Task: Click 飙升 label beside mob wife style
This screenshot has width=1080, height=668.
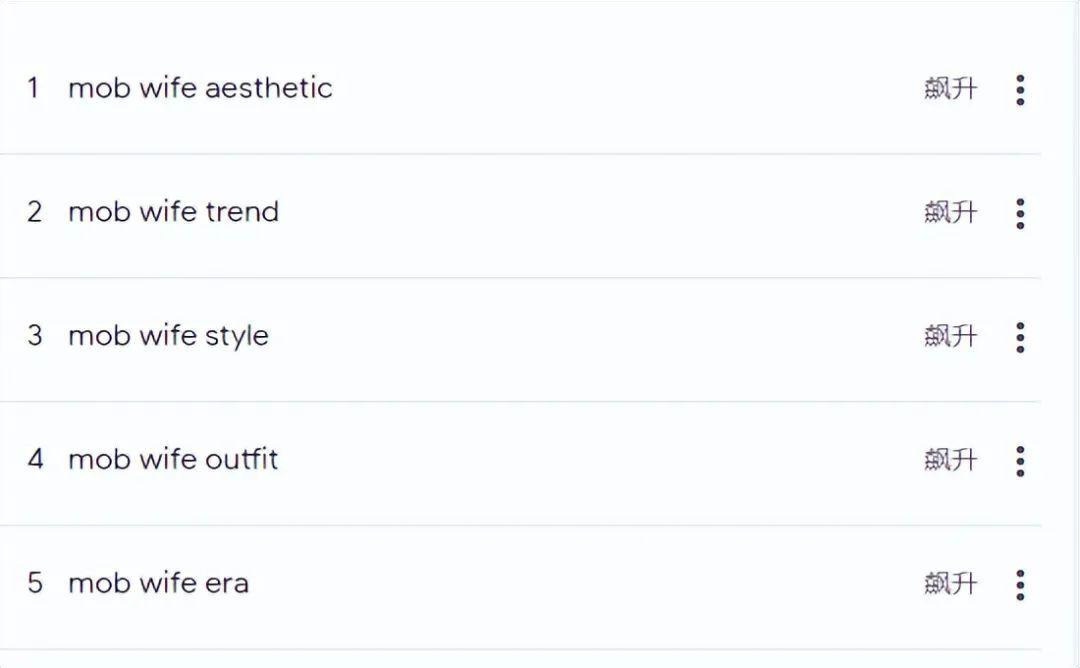Action: click(951, 336)
